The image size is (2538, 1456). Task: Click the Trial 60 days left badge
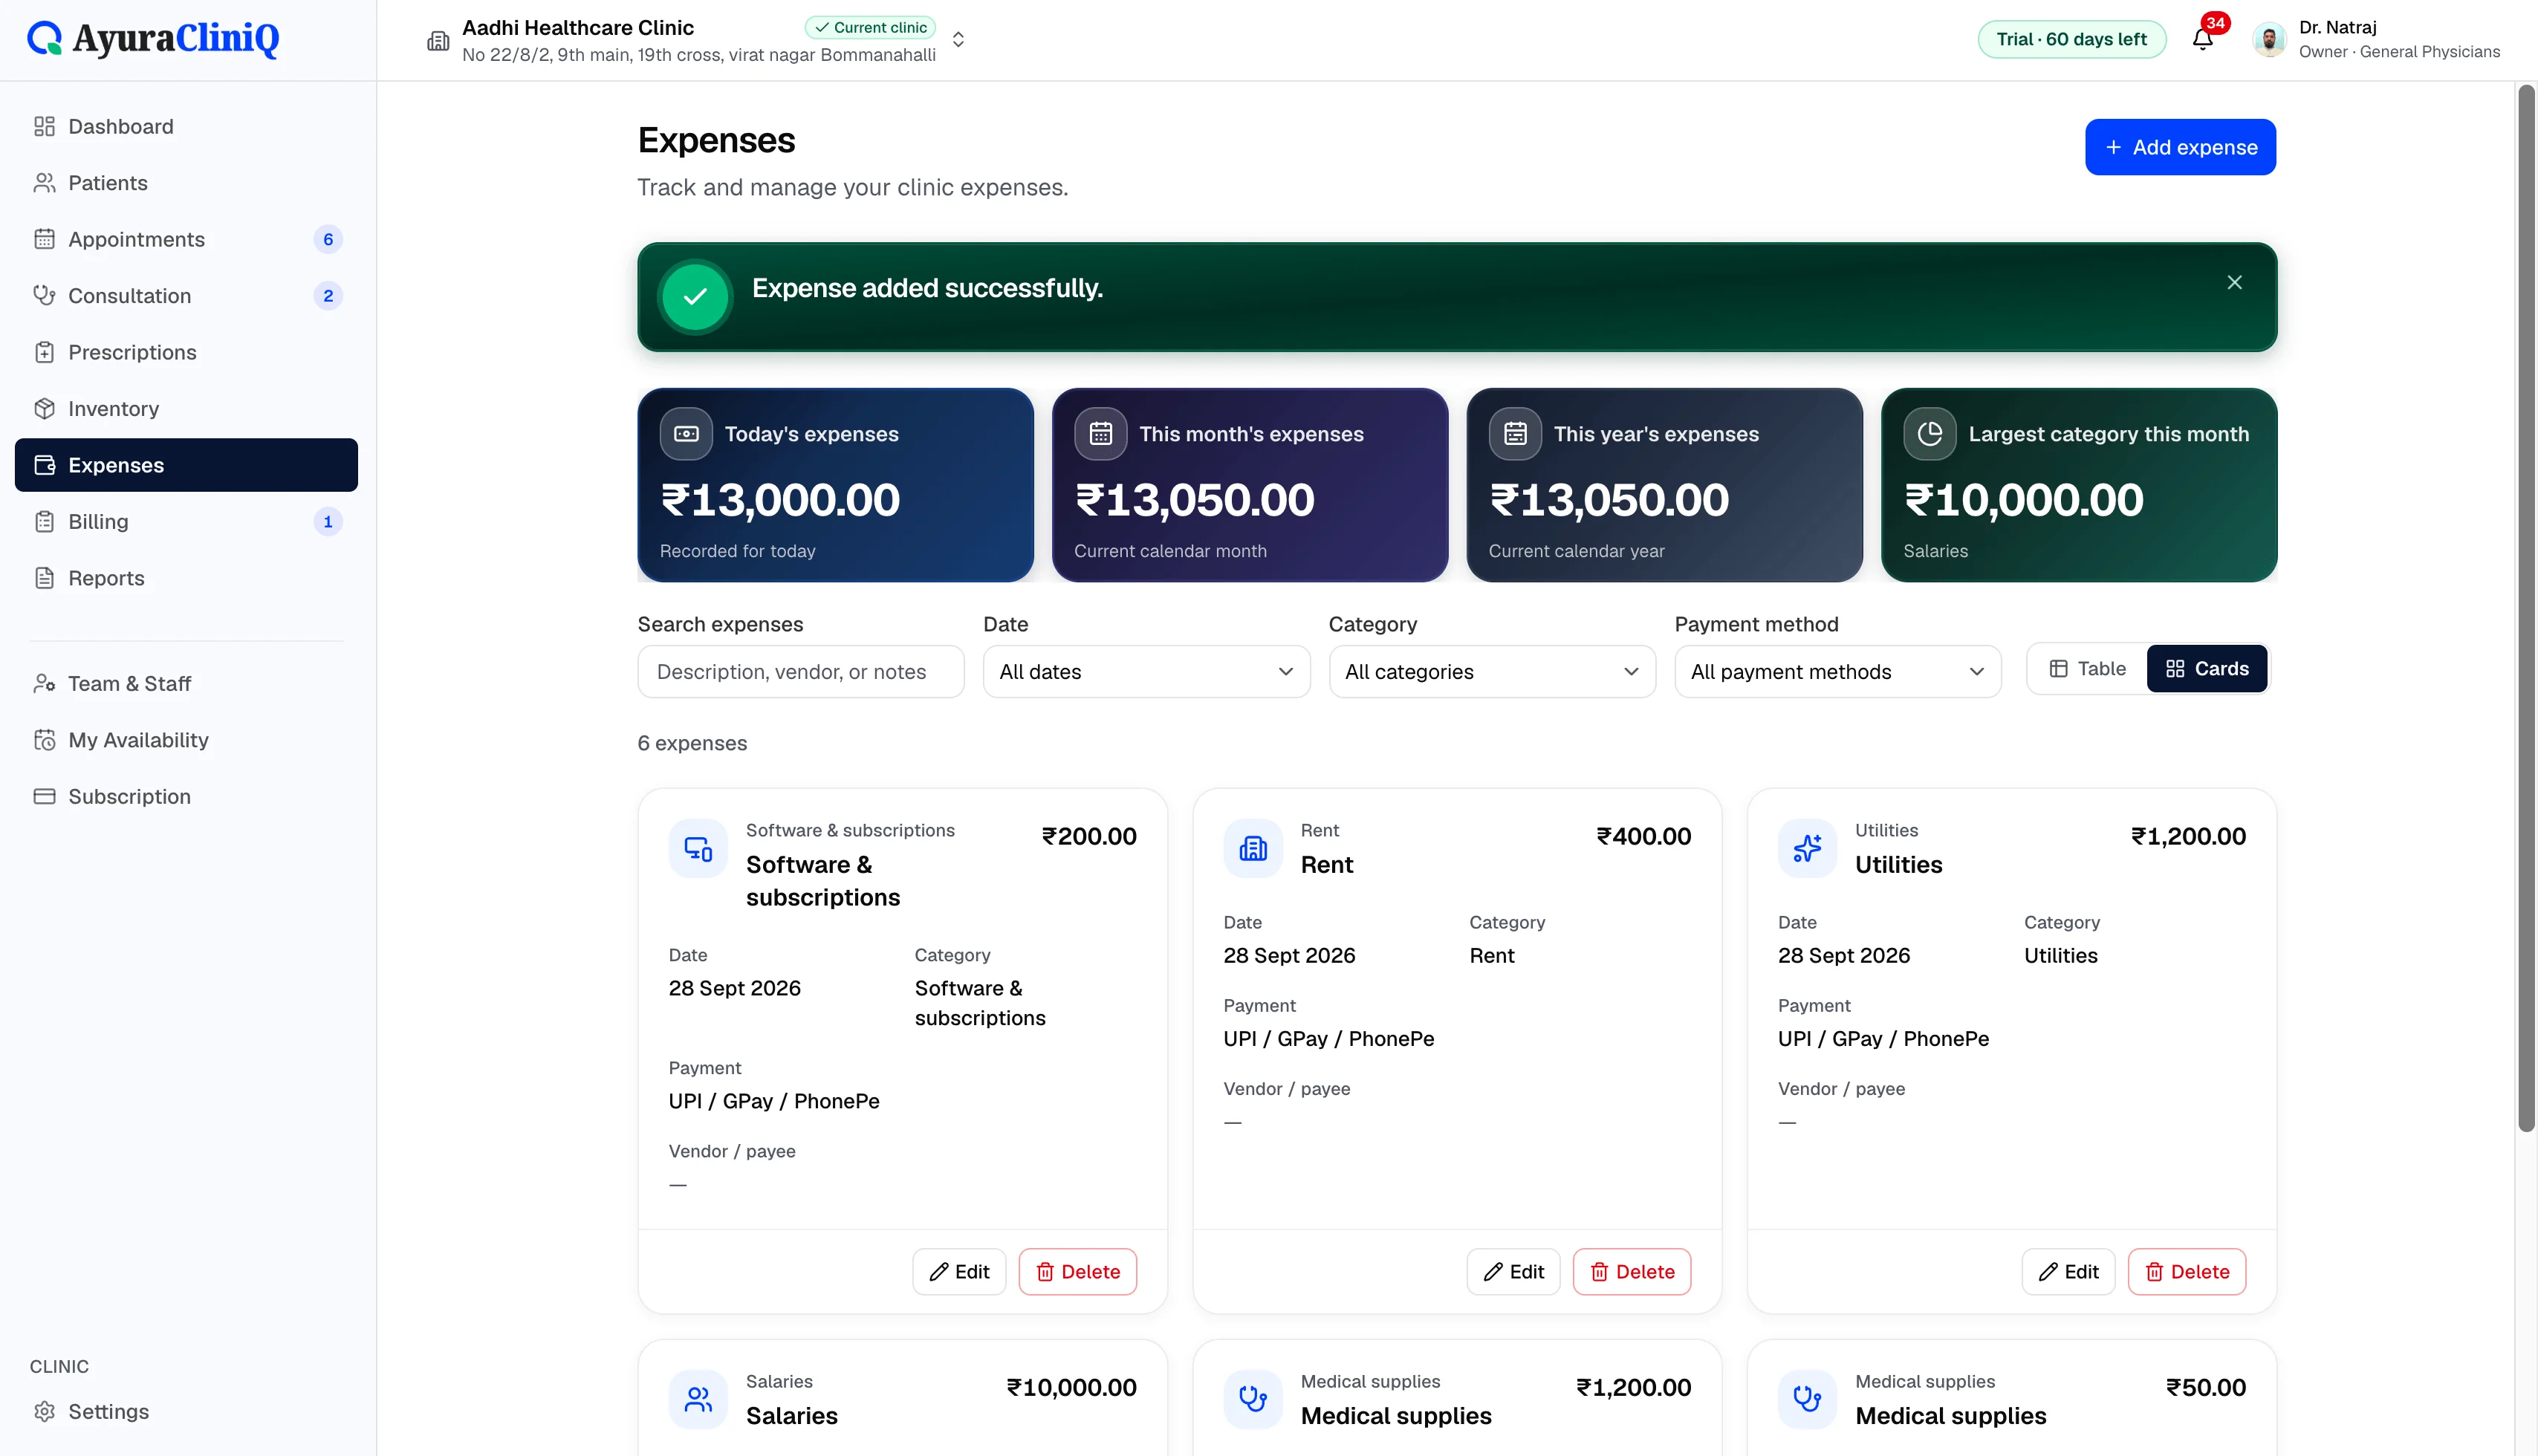click(x=2071, y=39)
